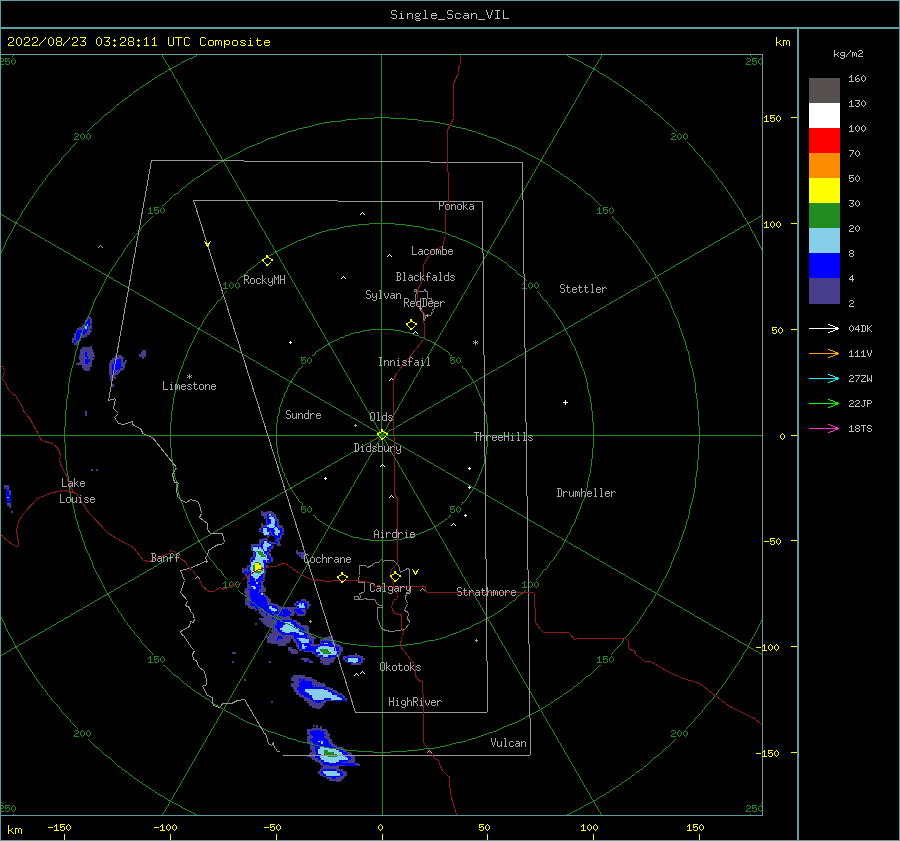The width and height of the screenshot is (900, 841).
Task: Click the Innisfail label
Action: 404,362
